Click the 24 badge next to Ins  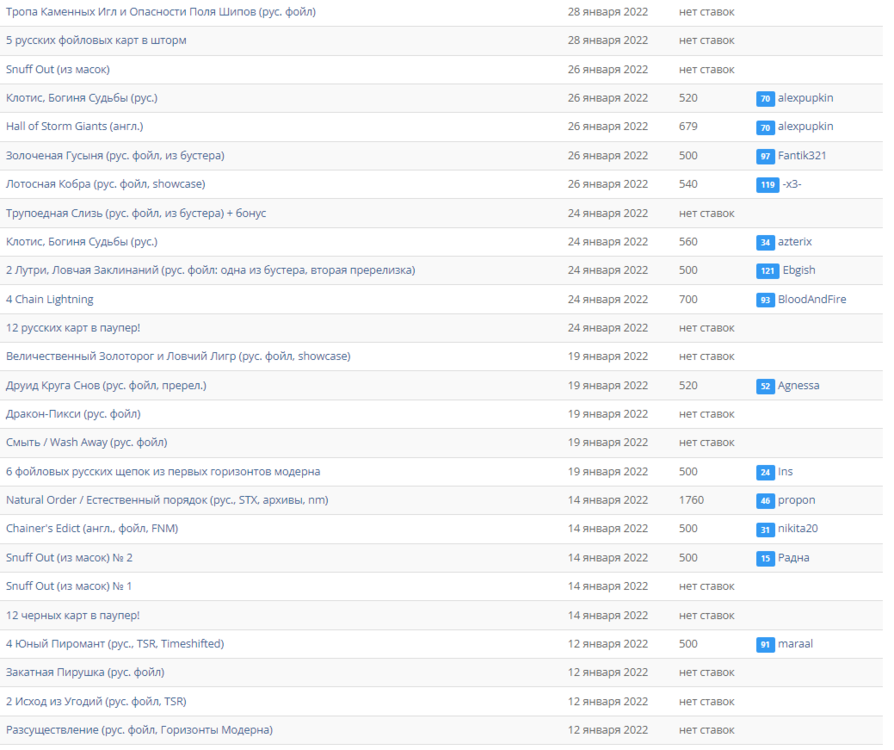click(765, 471)
